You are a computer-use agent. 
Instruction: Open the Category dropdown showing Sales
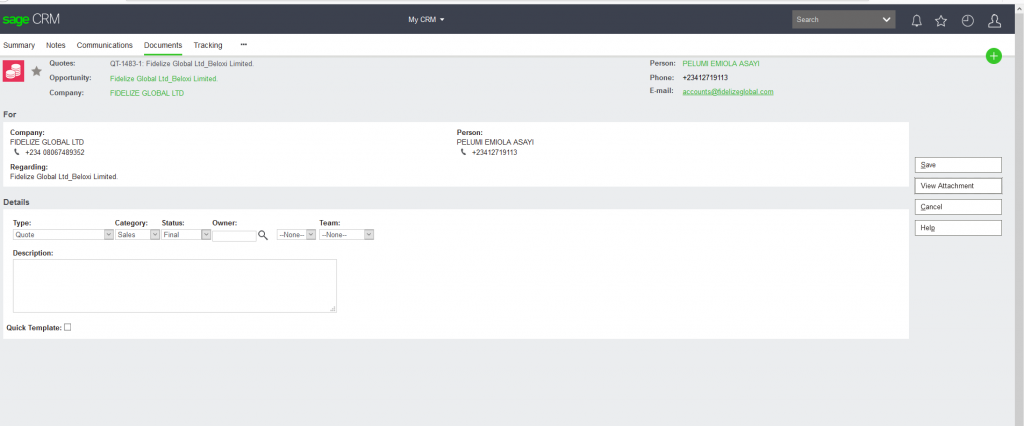[138, 234]
